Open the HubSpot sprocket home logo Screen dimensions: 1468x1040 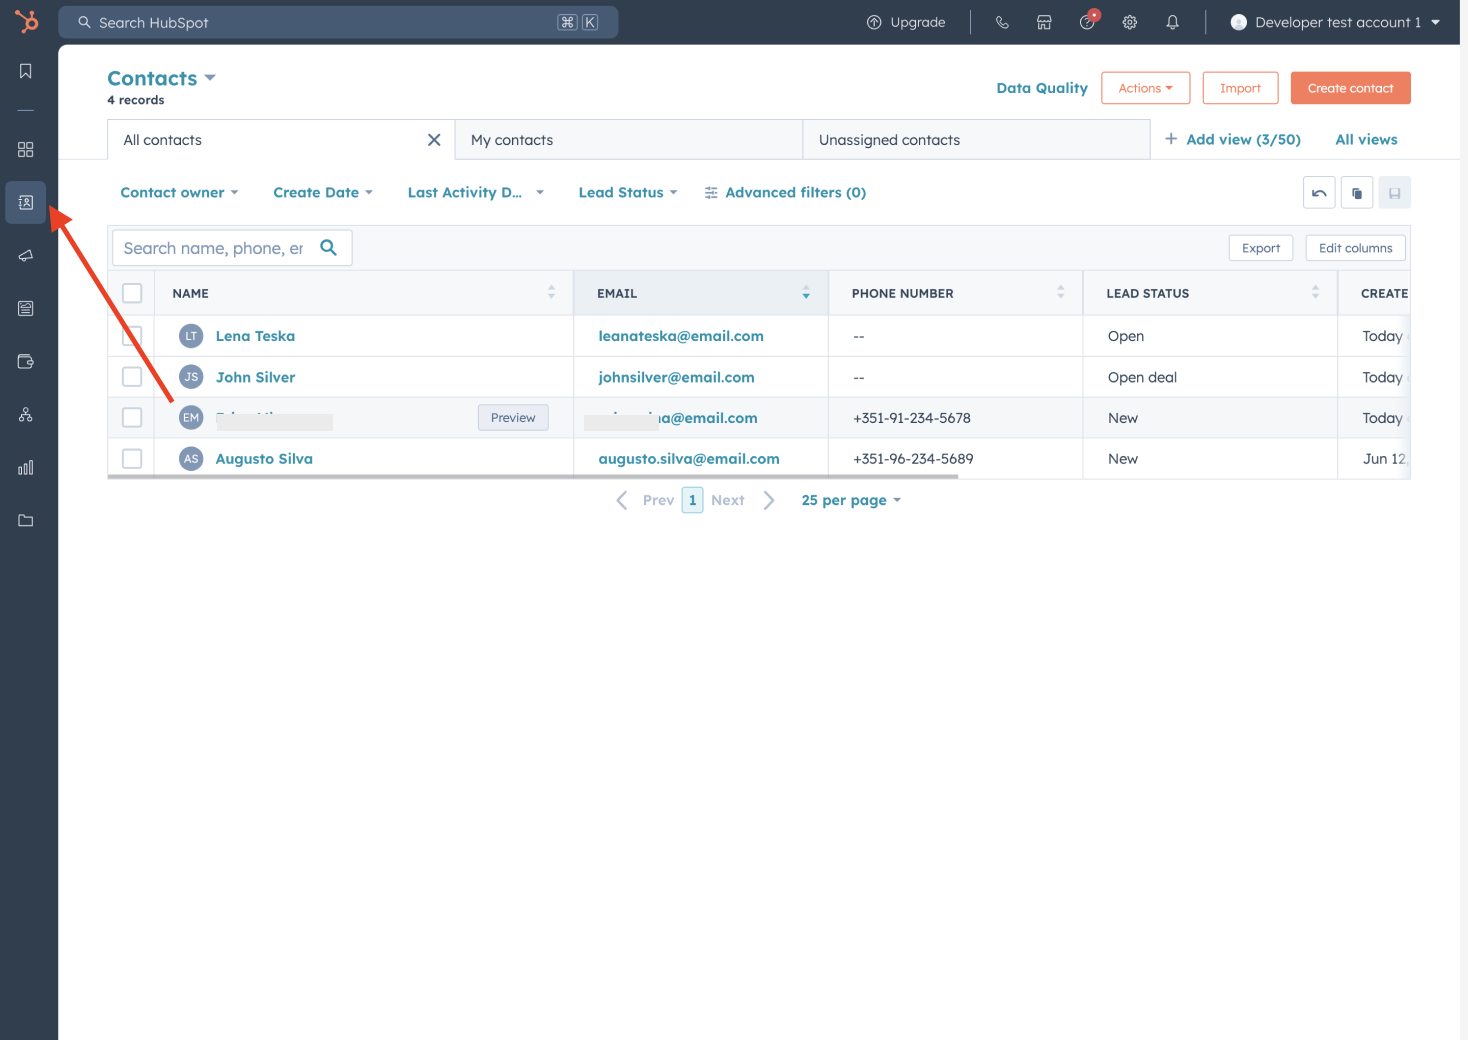click(27, 20)
